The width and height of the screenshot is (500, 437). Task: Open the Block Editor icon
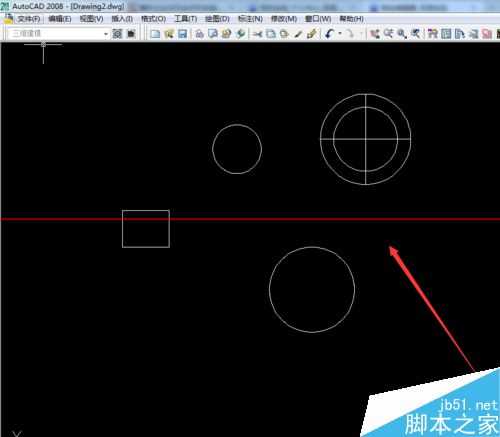coord(312,34)
